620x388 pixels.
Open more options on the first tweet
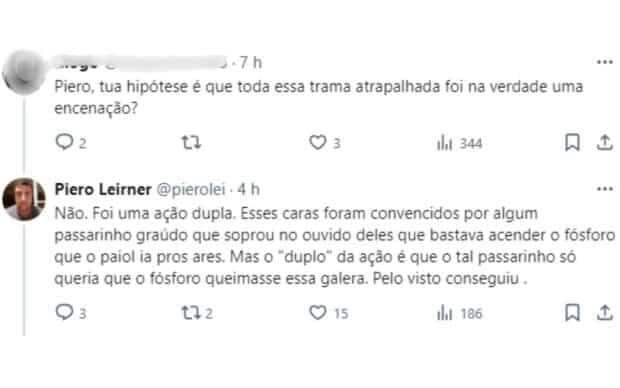[x=605, y=62]
